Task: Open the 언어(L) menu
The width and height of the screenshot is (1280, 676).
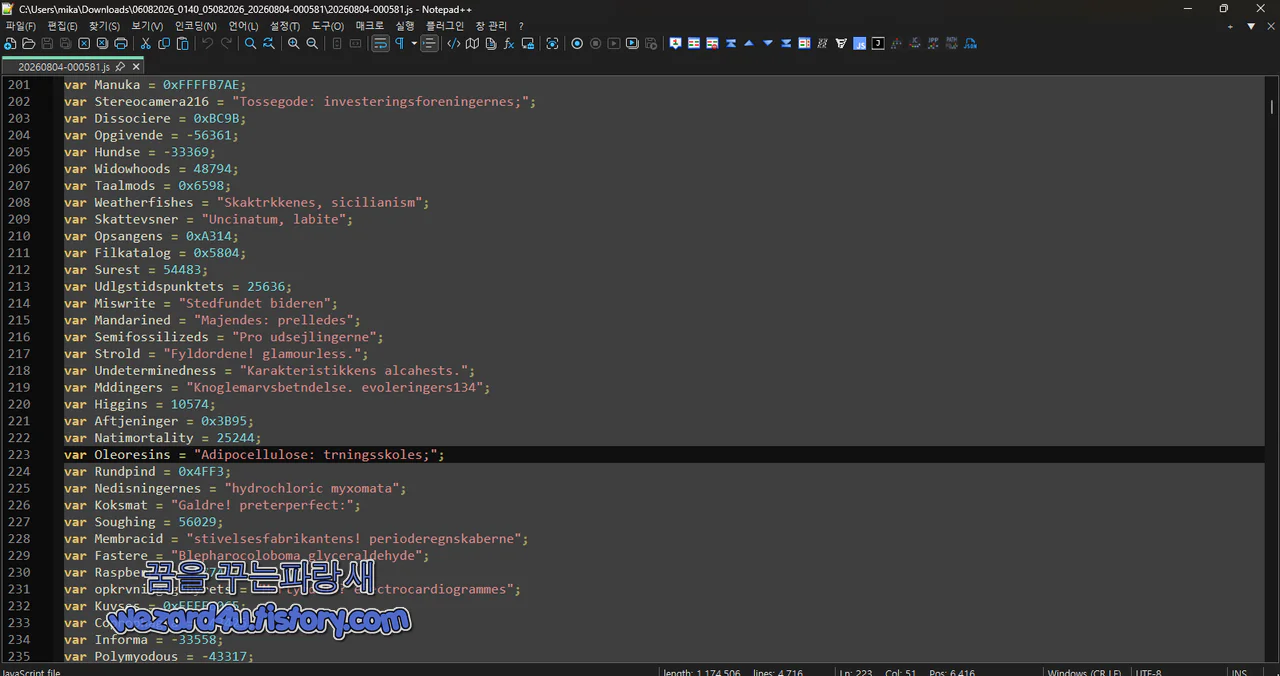Action: (243, 26)
